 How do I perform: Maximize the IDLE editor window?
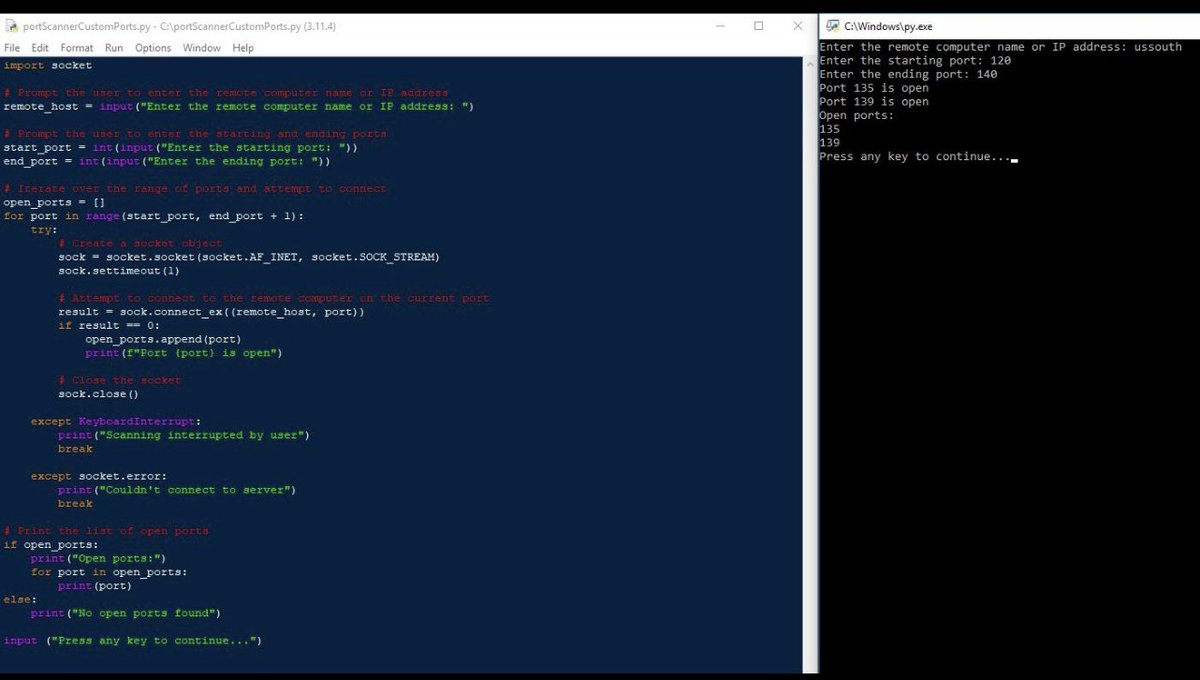tap(758, 27)
